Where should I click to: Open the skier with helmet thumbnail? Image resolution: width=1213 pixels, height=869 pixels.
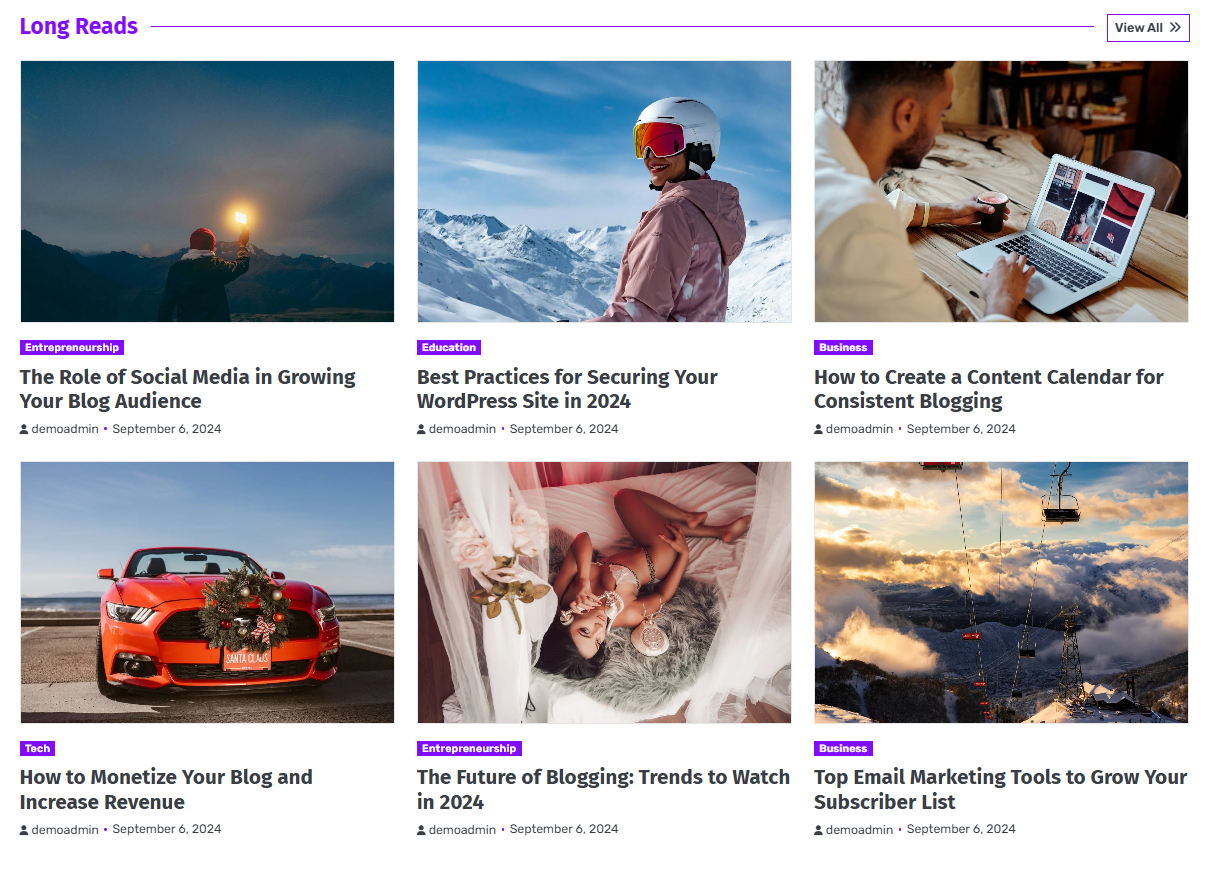604,191
